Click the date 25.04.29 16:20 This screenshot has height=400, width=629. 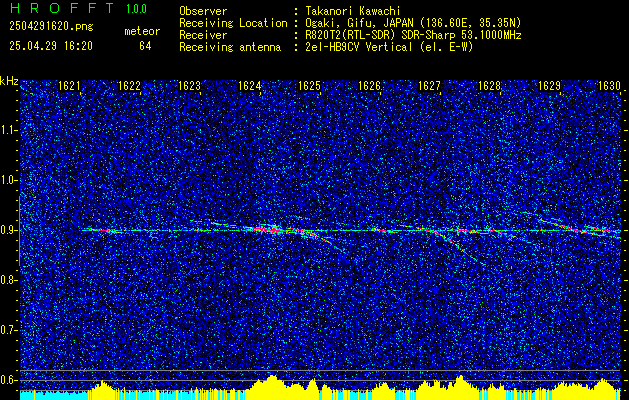[51, 46]
